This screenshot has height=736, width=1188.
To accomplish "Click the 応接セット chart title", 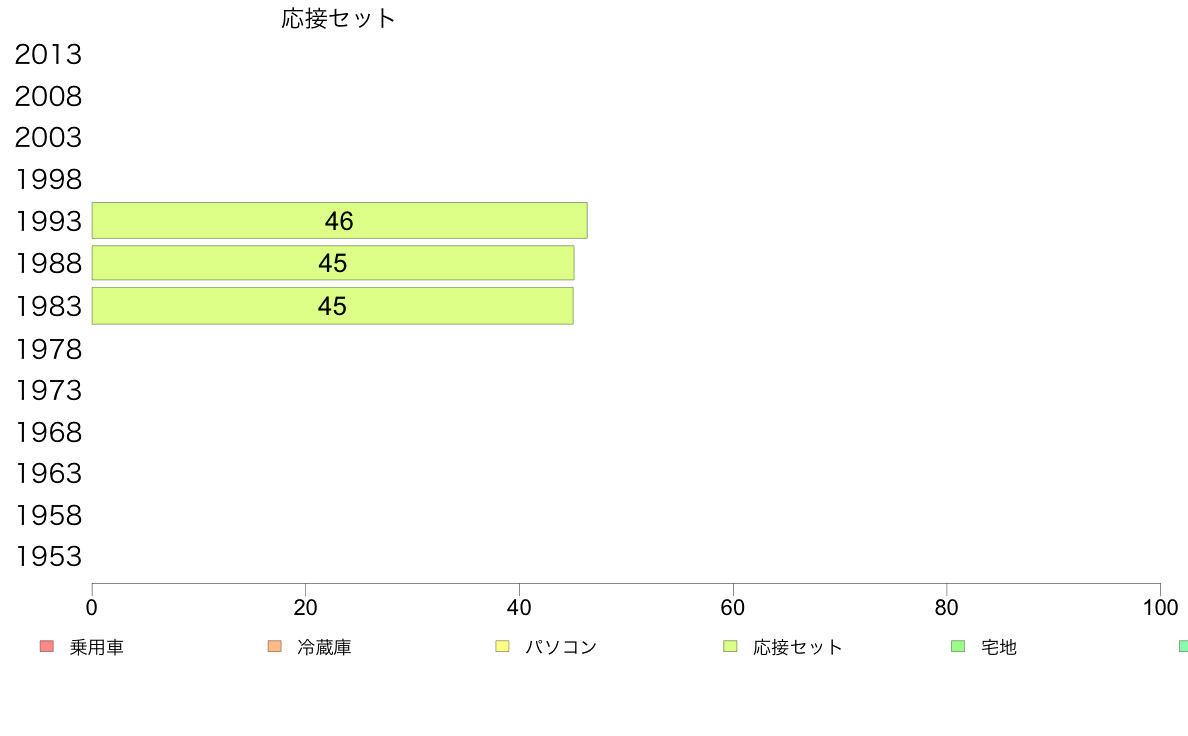I will coord(338,18).
